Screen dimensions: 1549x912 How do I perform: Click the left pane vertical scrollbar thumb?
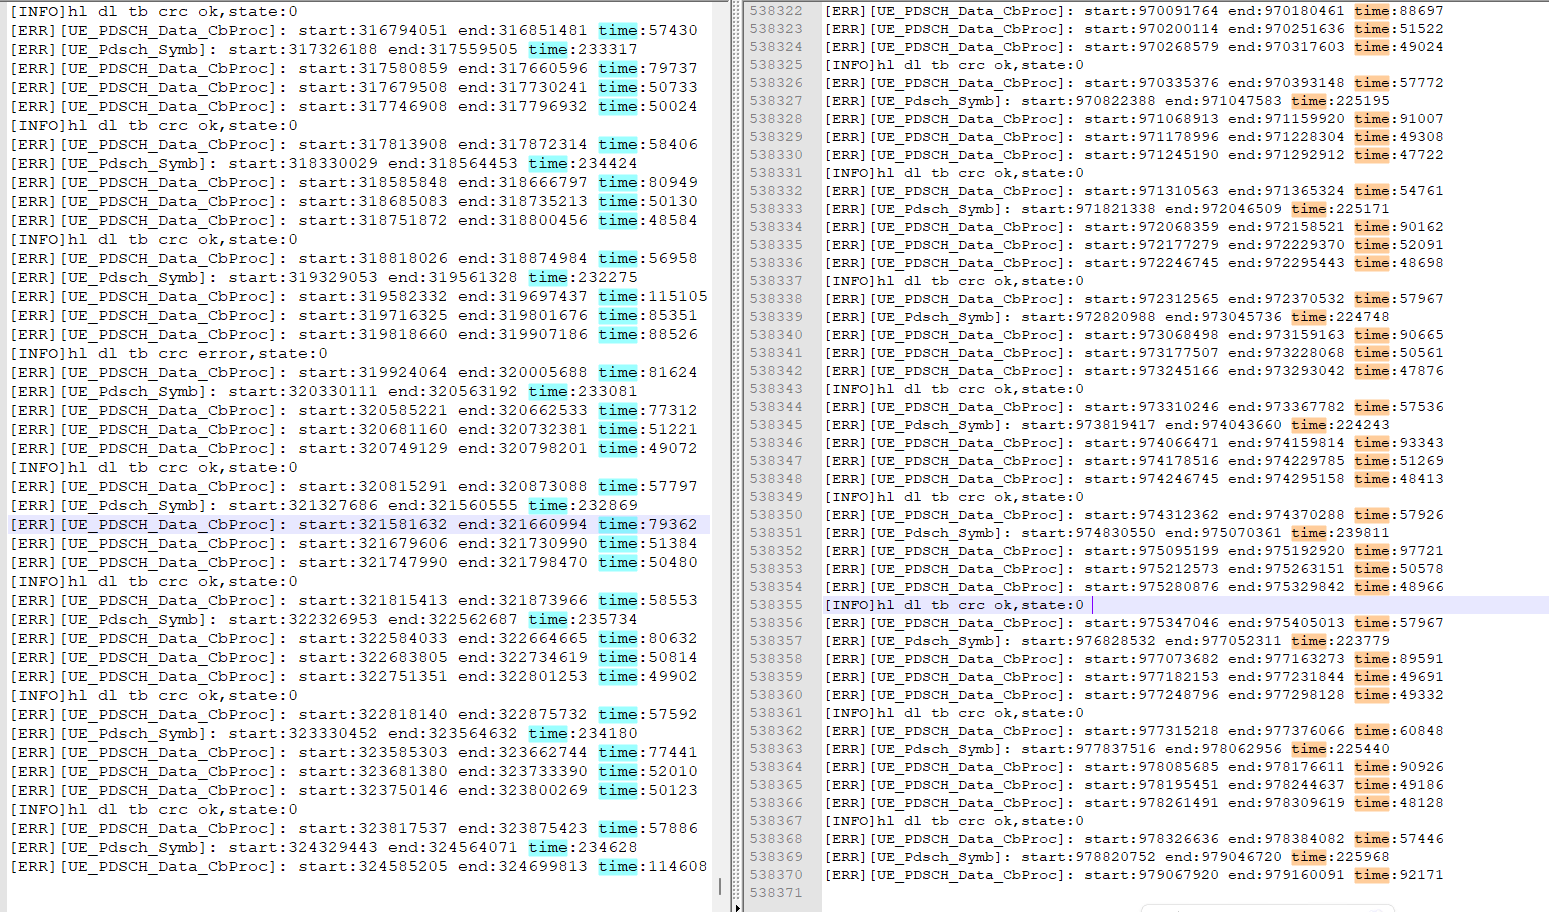[720, 886]
